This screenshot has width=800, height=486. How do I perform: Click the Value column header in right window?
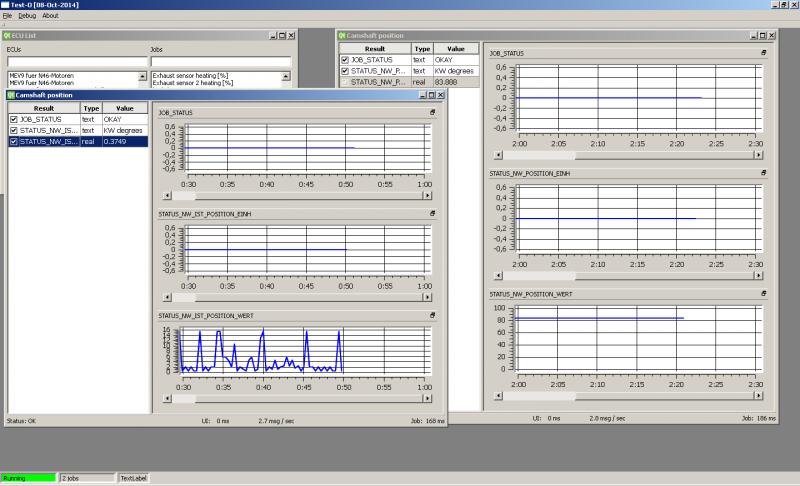tap(456, 48)
